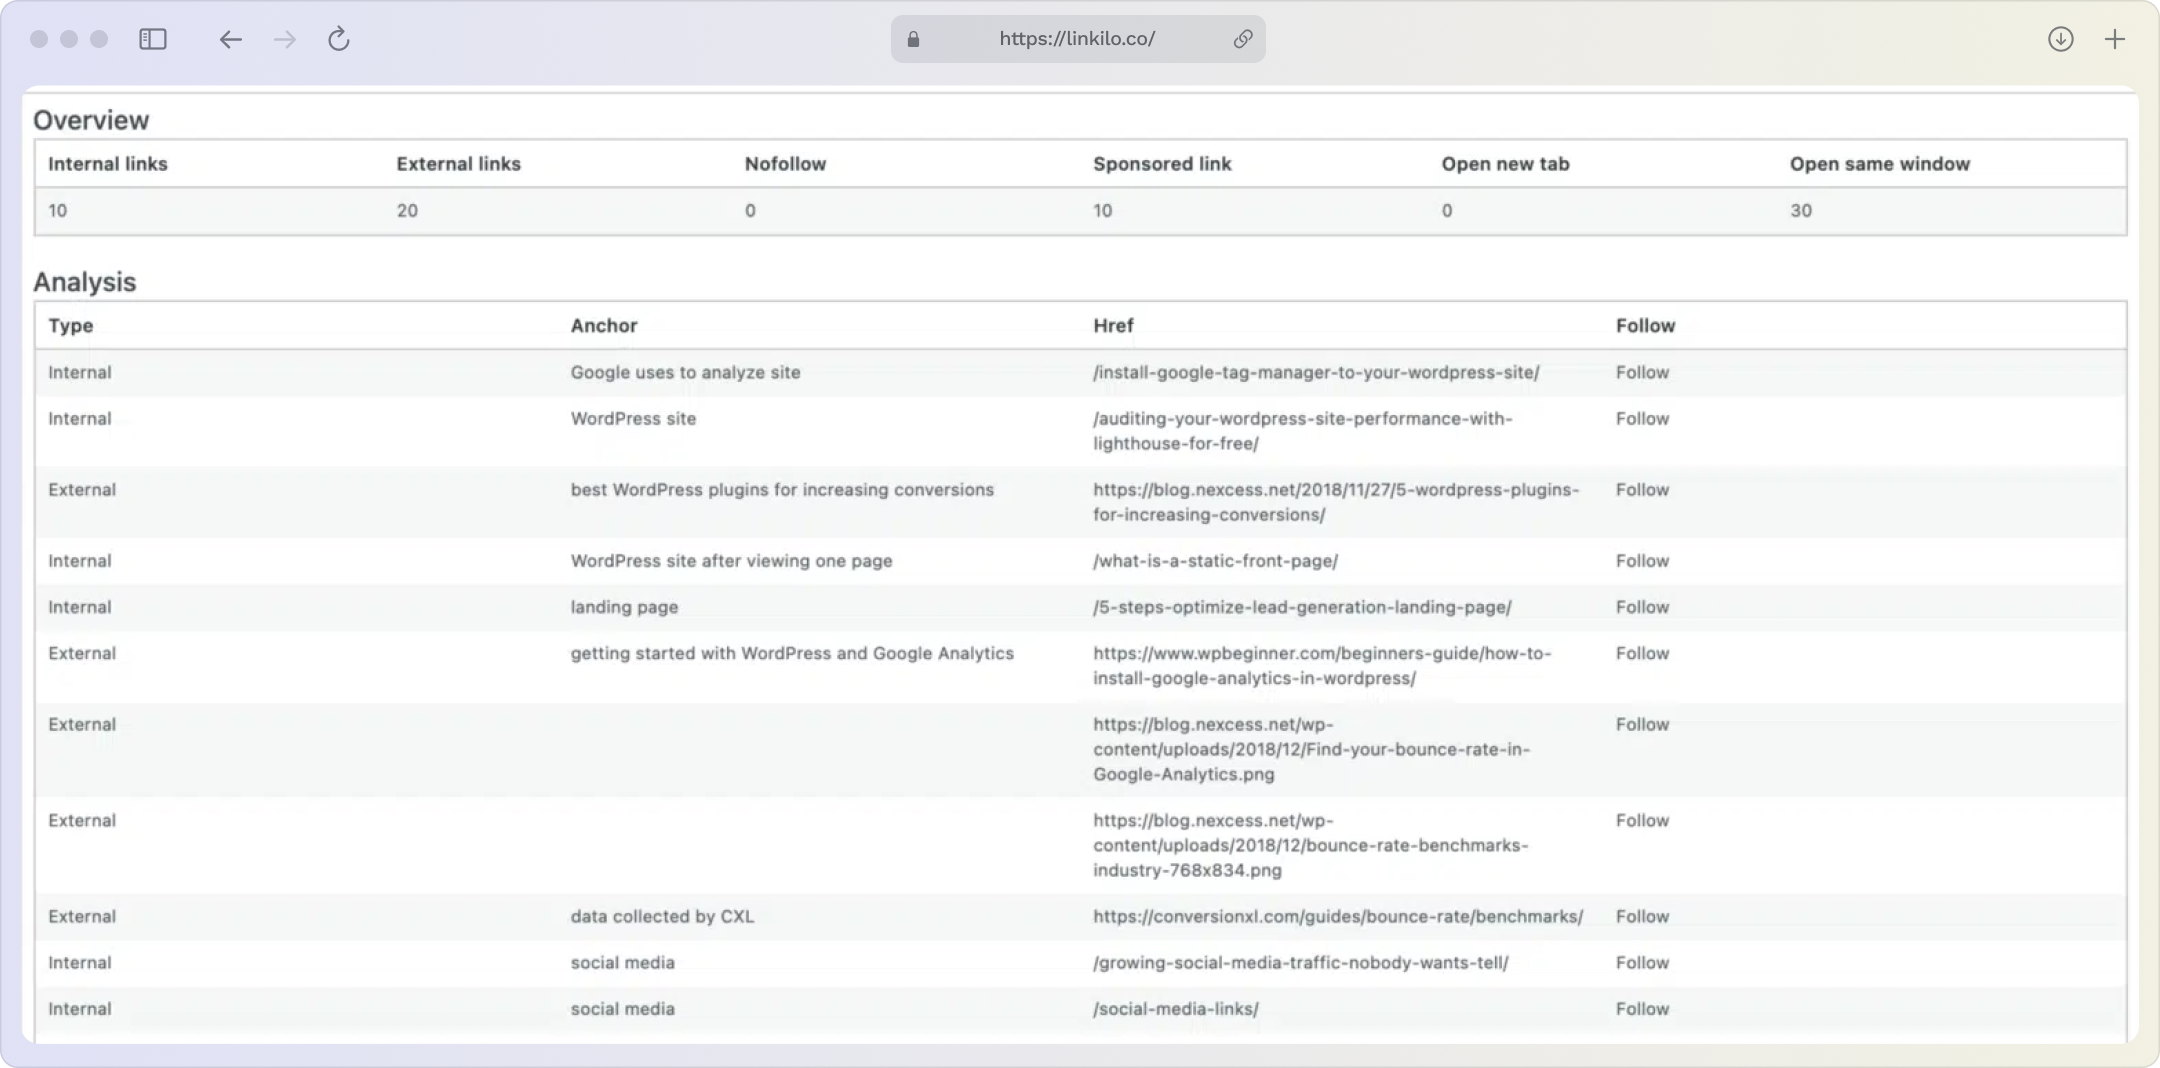Open the conversionxl.com benchmarks link
This screenshot has height=1068, width=2160.
coord(1337,916)
